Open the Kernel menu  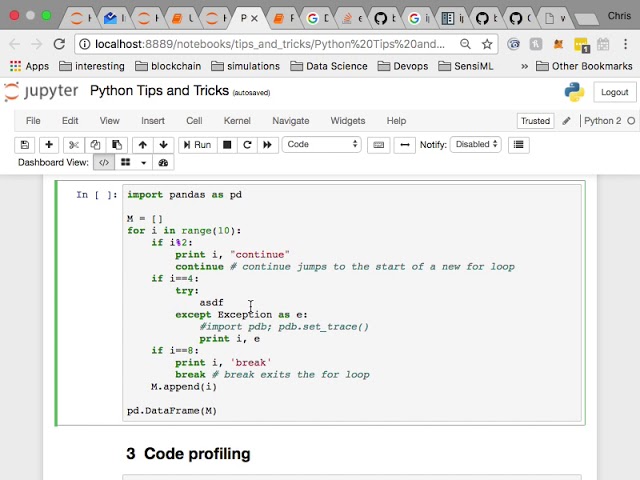pos(237,121)
